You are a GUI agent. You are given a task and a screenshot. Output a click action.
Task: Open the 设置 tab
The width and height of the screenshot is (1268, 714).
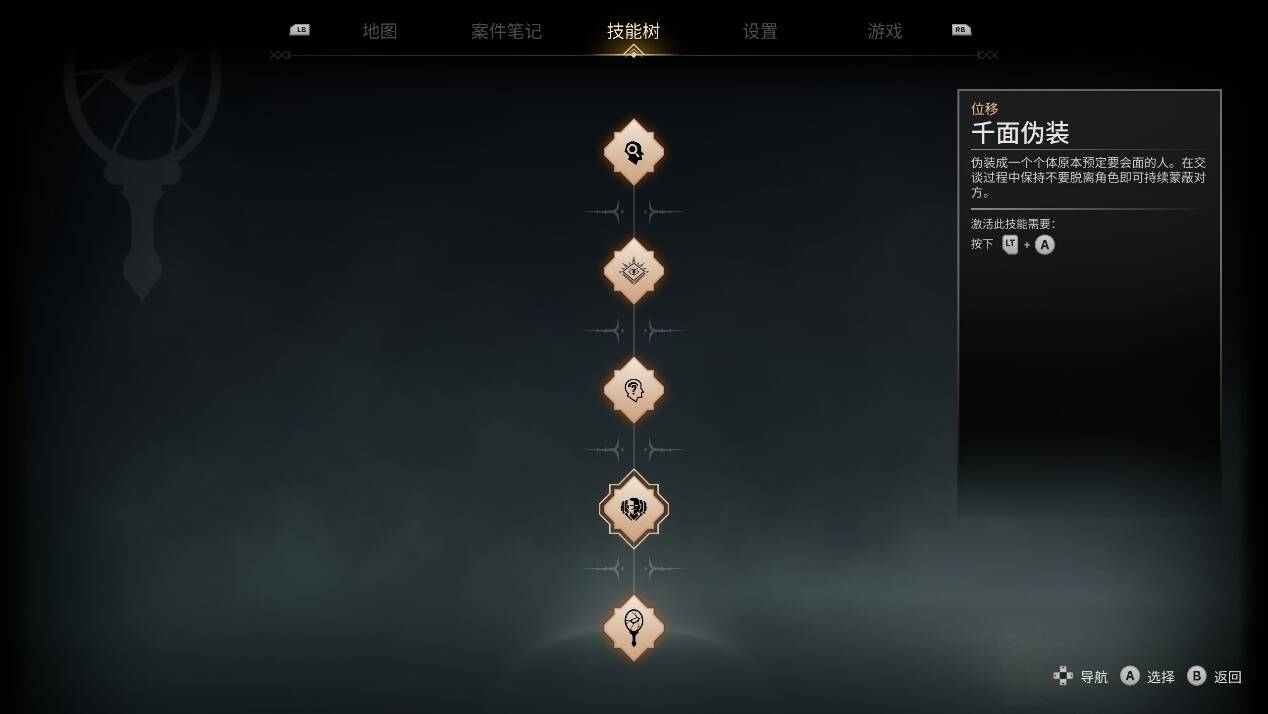coord(760,31)
